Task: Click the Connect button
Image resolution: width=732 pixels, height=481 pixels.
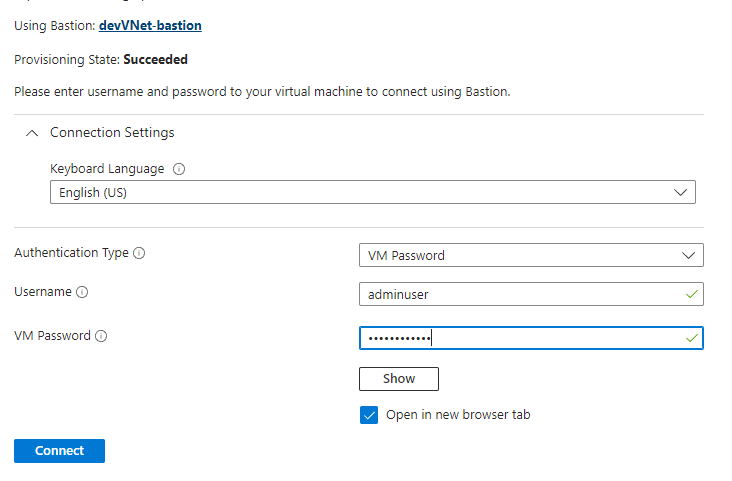Action: tap(59, 451)
